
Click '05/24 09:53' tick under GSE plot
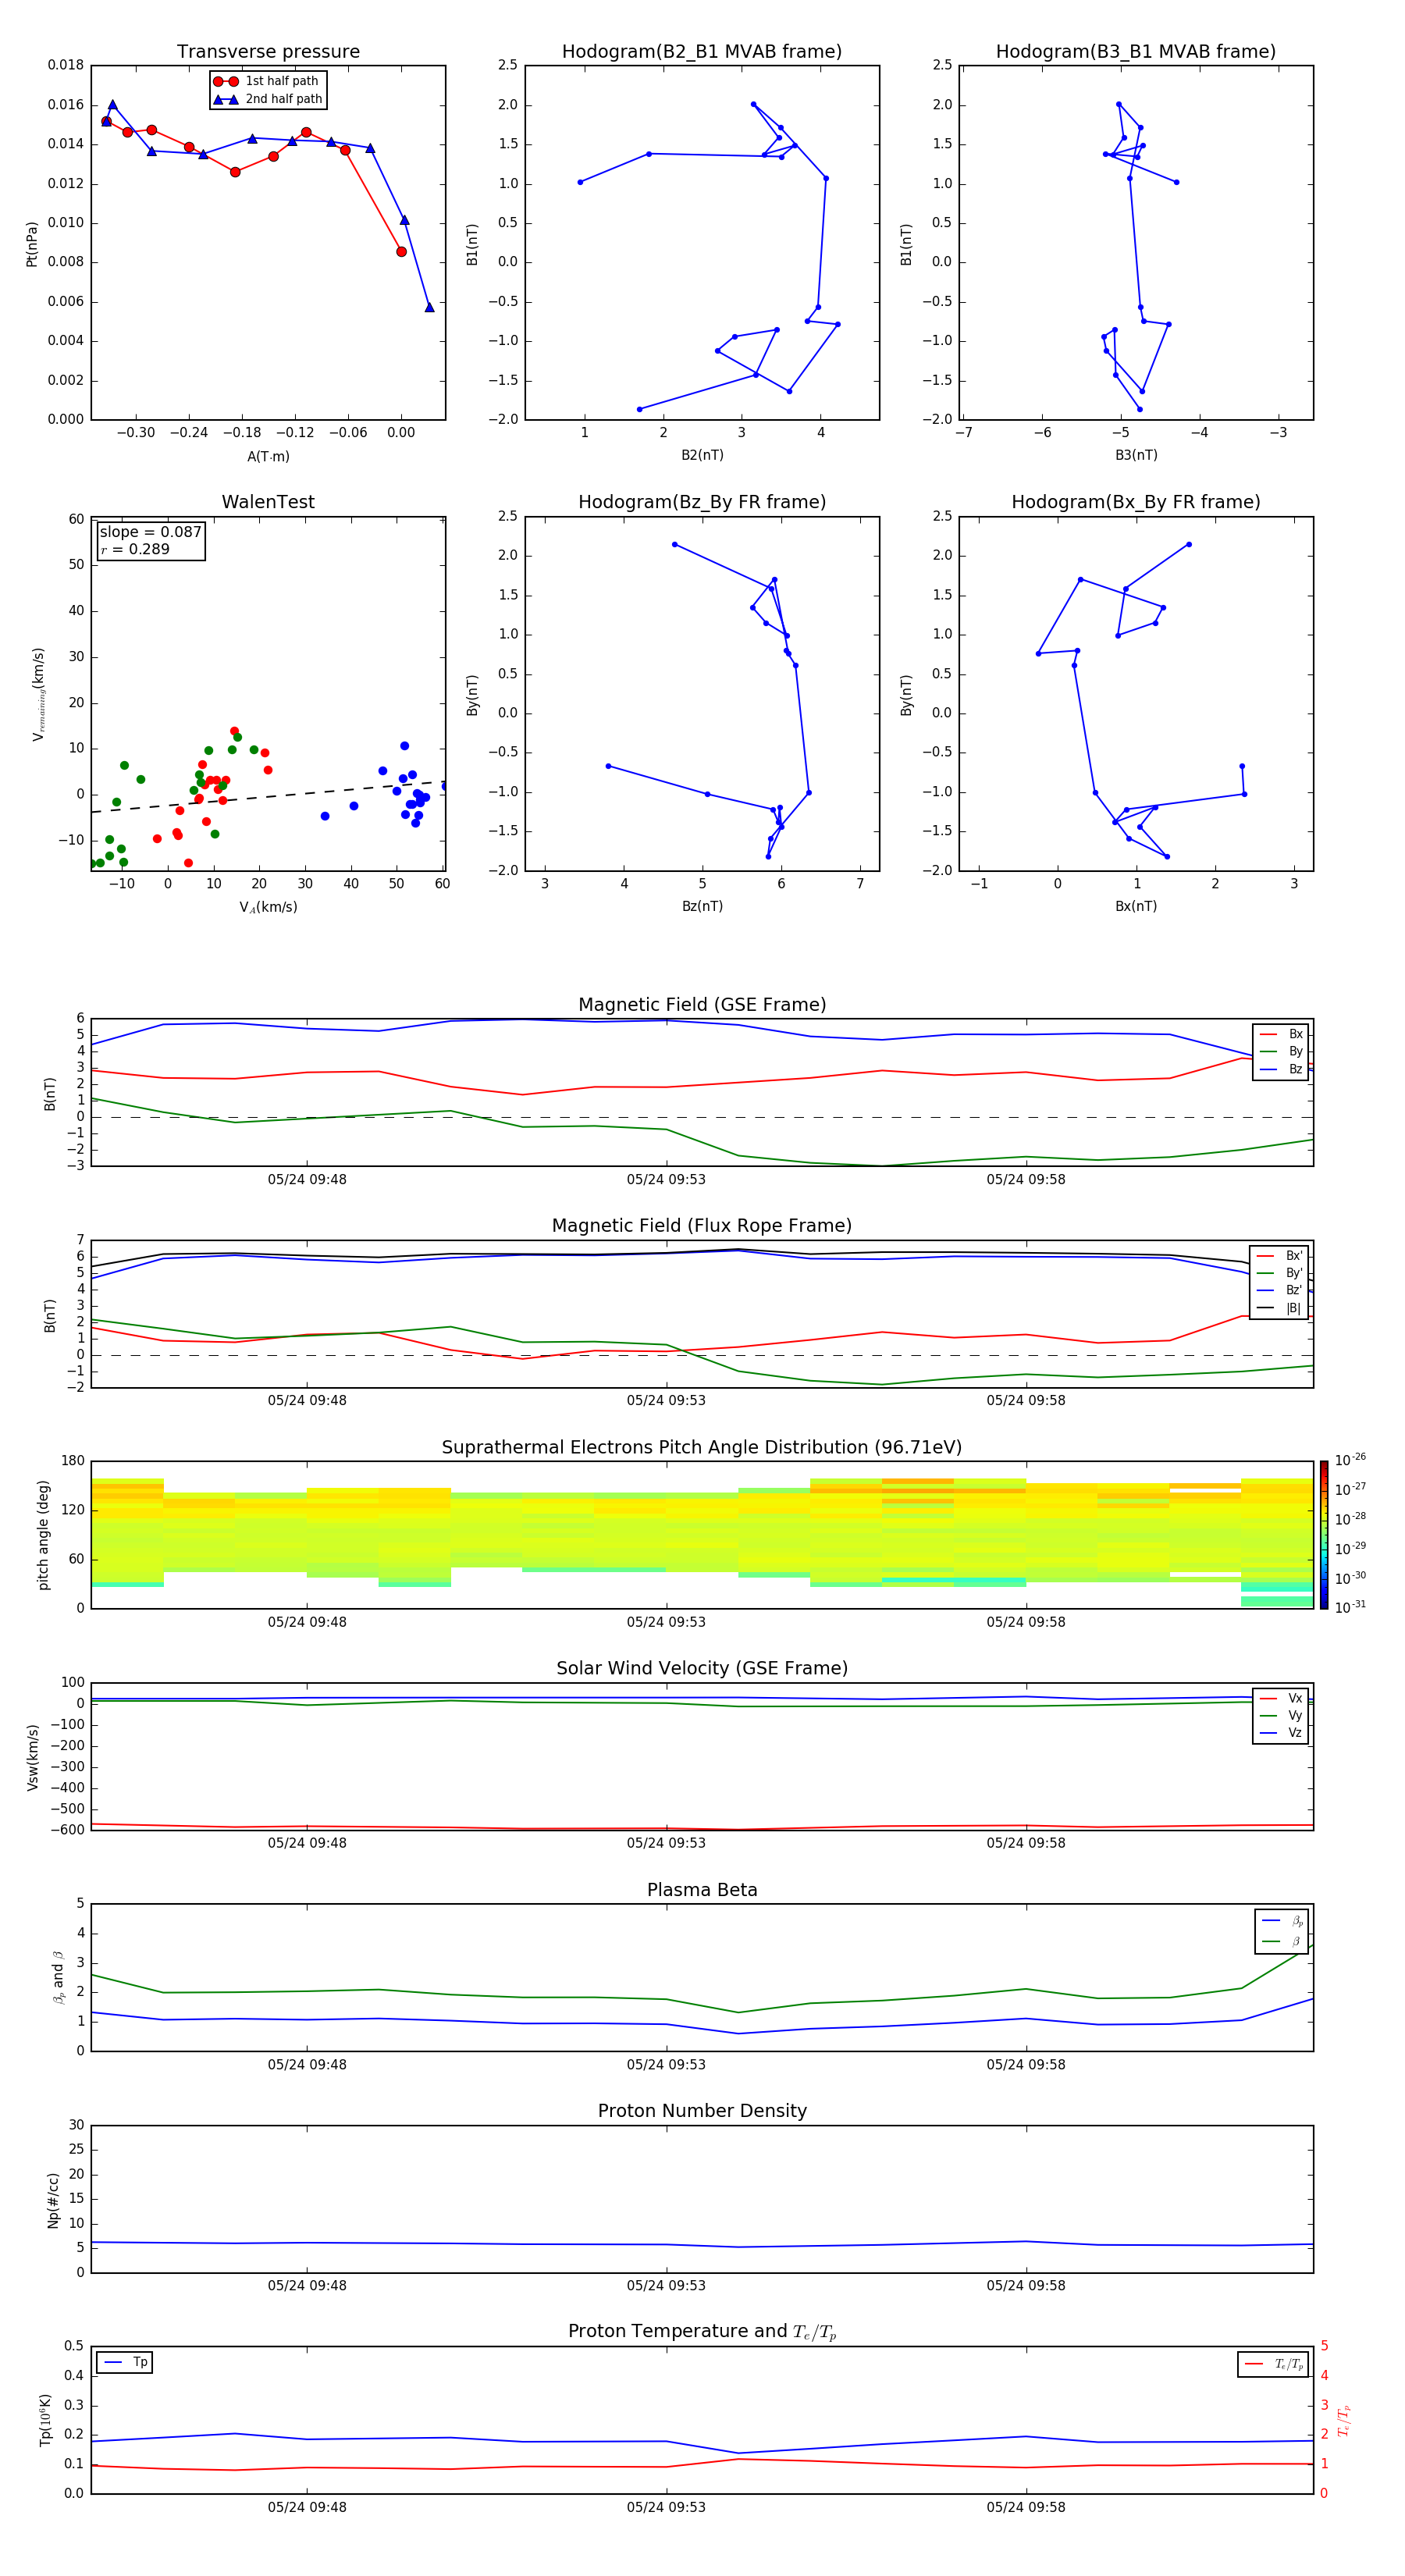[x=666, y=1179]
